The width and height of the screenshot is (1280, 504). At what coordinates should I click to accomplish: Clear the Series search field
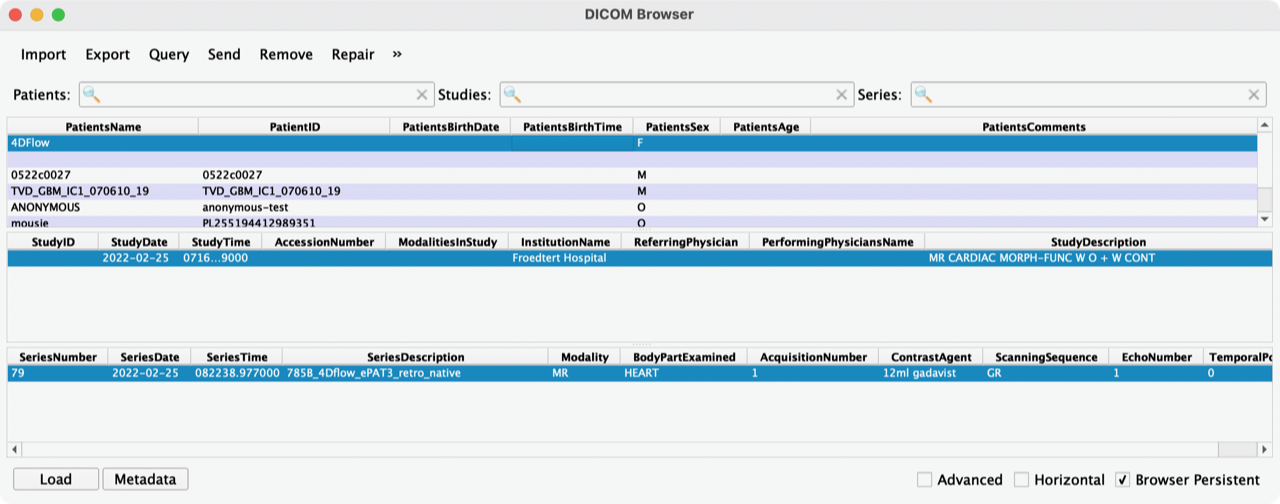click(x=1254, y=95)
